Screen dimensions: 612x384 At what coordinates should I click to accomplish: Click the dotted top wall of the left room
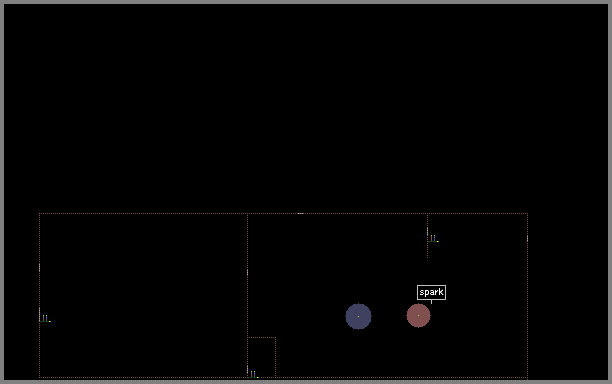[x=143, y=213]
